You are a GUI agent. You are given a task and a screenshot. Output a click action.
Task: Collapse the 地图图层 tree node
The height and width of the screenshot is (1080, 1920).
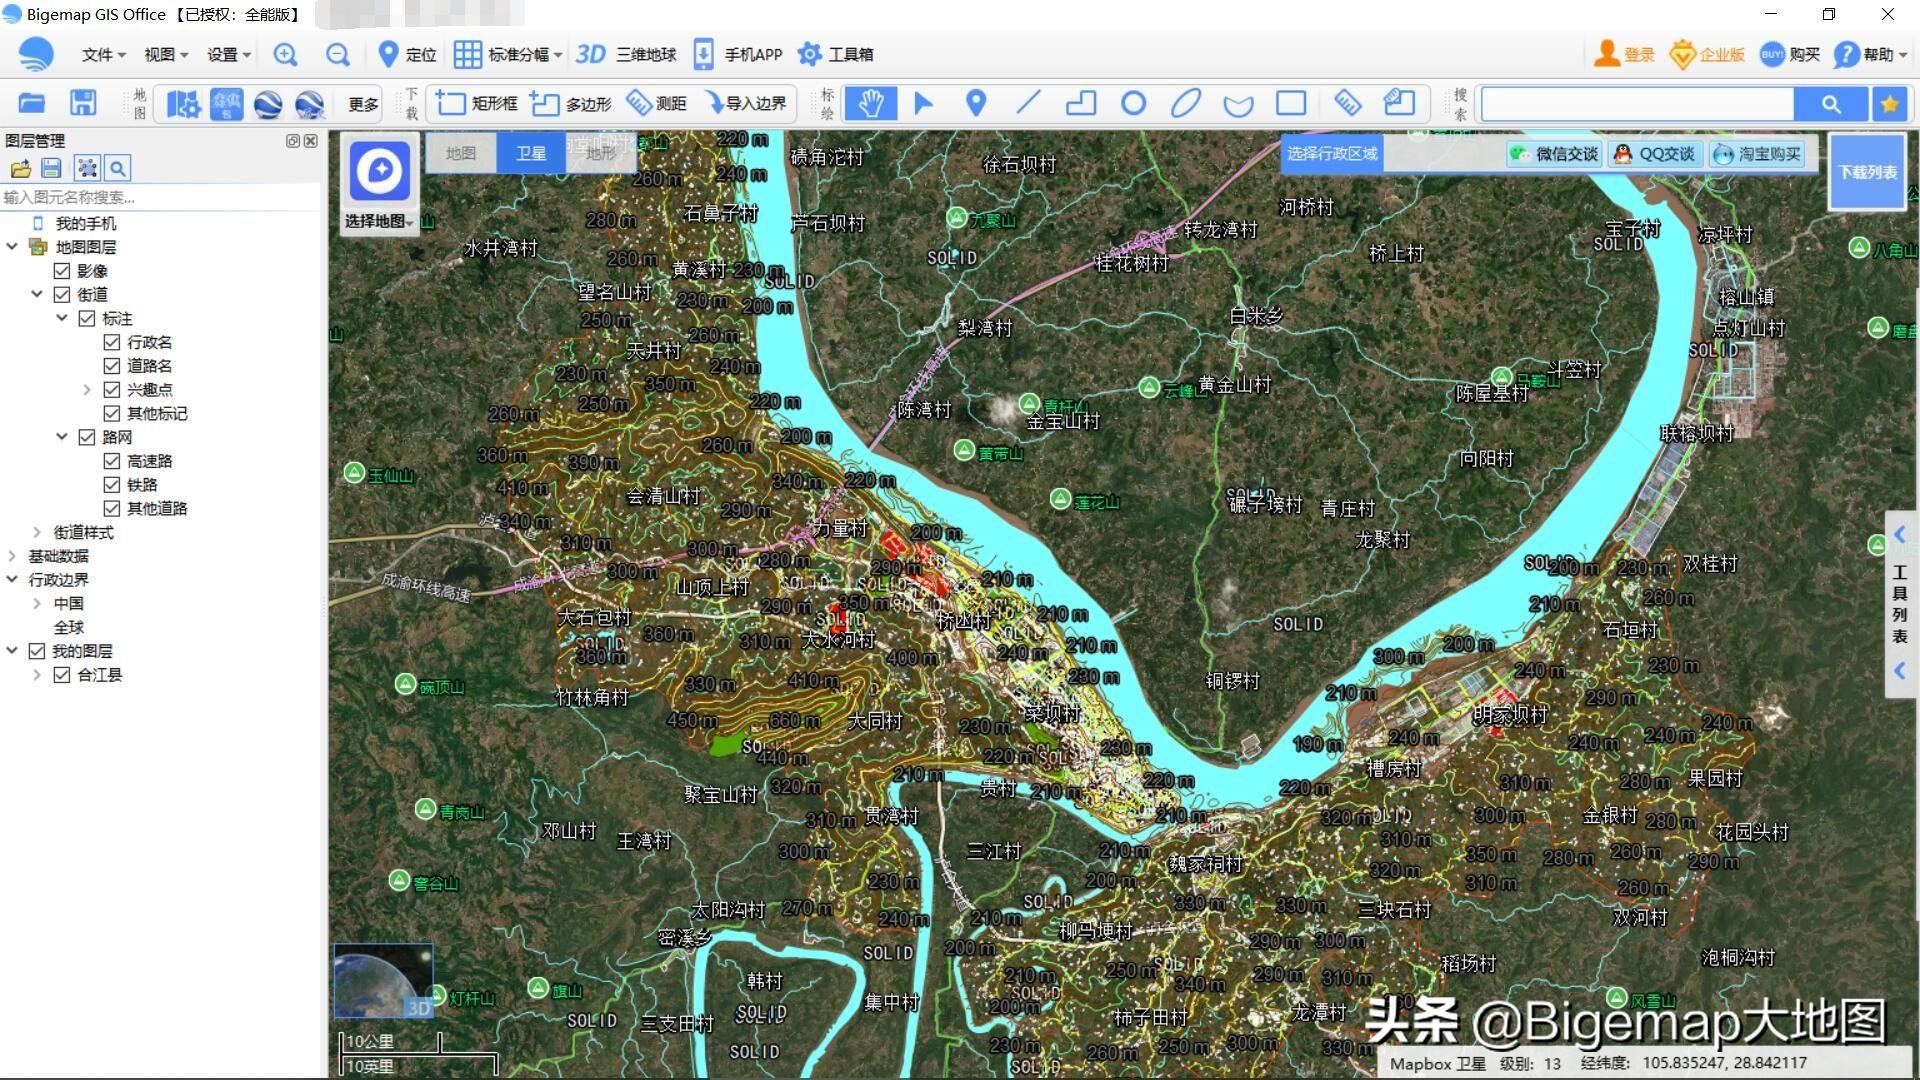(x=12, y=247)
